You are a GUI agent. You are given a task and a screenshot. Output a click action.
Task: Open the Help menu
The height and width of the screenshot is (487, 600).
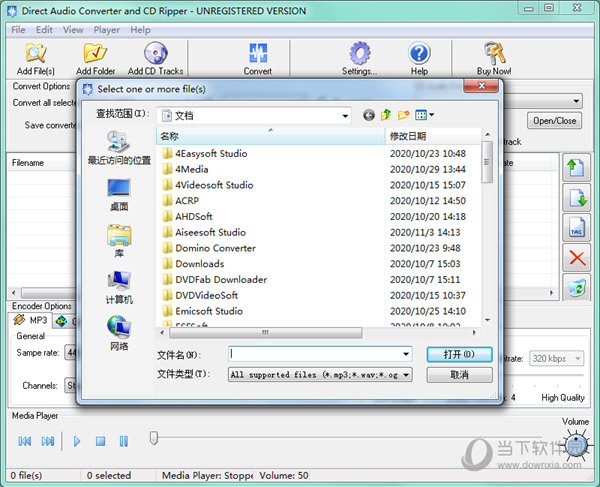click(x=140, y=30)
